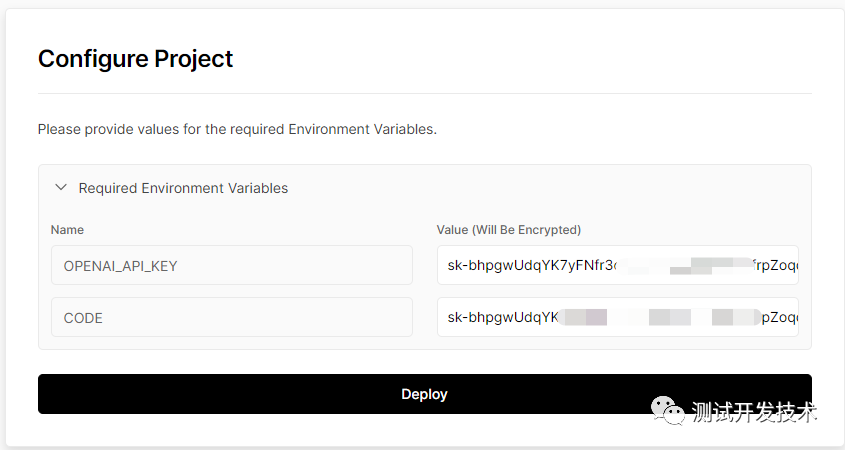This screenshot has width=845, height=450.
Task: Focus the OPENAI_API_KEY name field
Action: (231, 265)
